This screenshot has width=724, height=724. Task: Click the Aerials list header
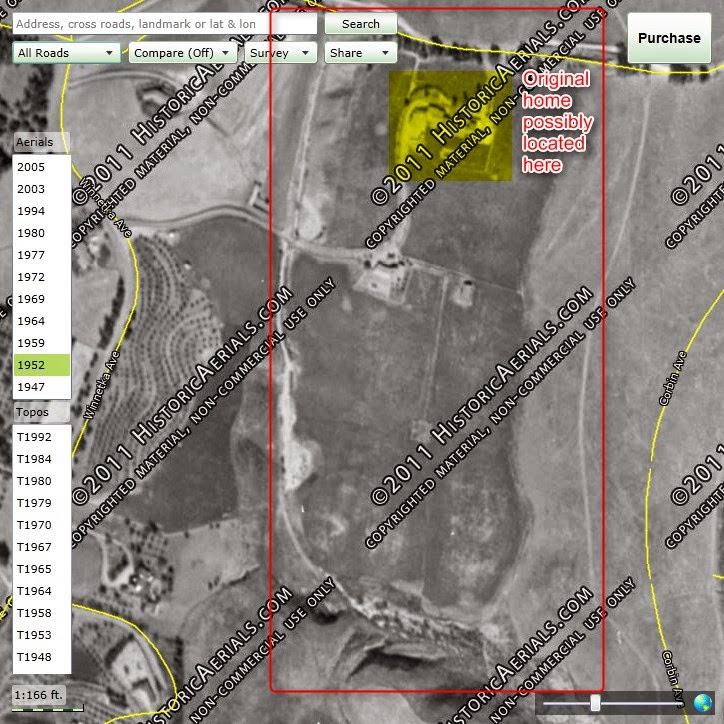pyautogui.click(x=42, y=142)
